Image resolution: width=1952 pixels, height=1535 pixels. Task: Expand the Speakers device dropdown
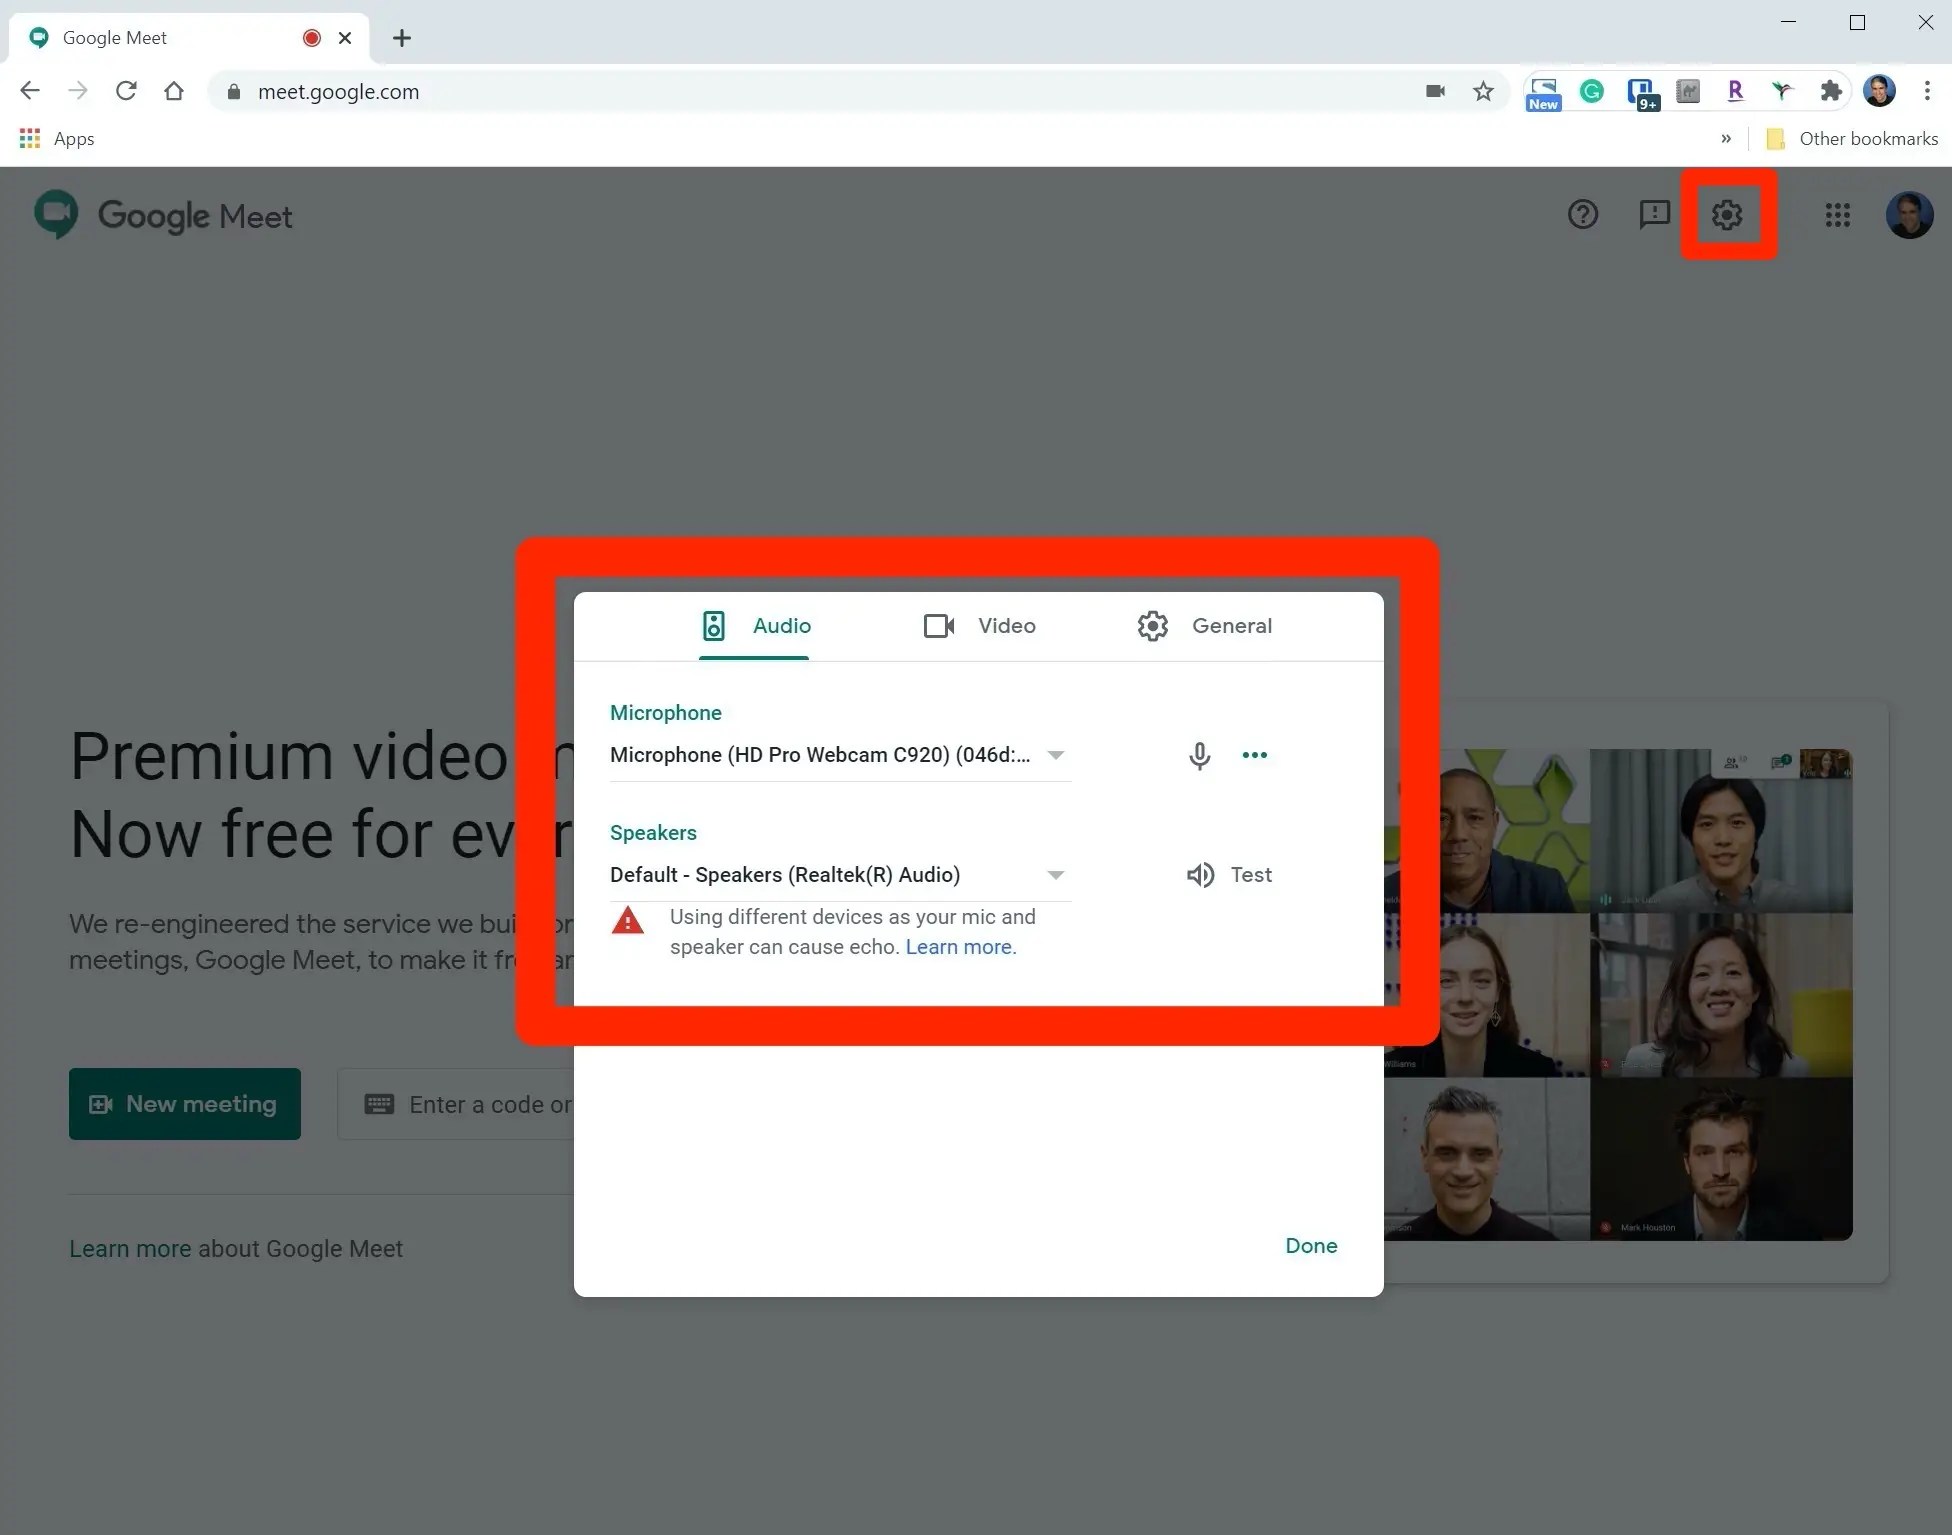[1055, 875]
